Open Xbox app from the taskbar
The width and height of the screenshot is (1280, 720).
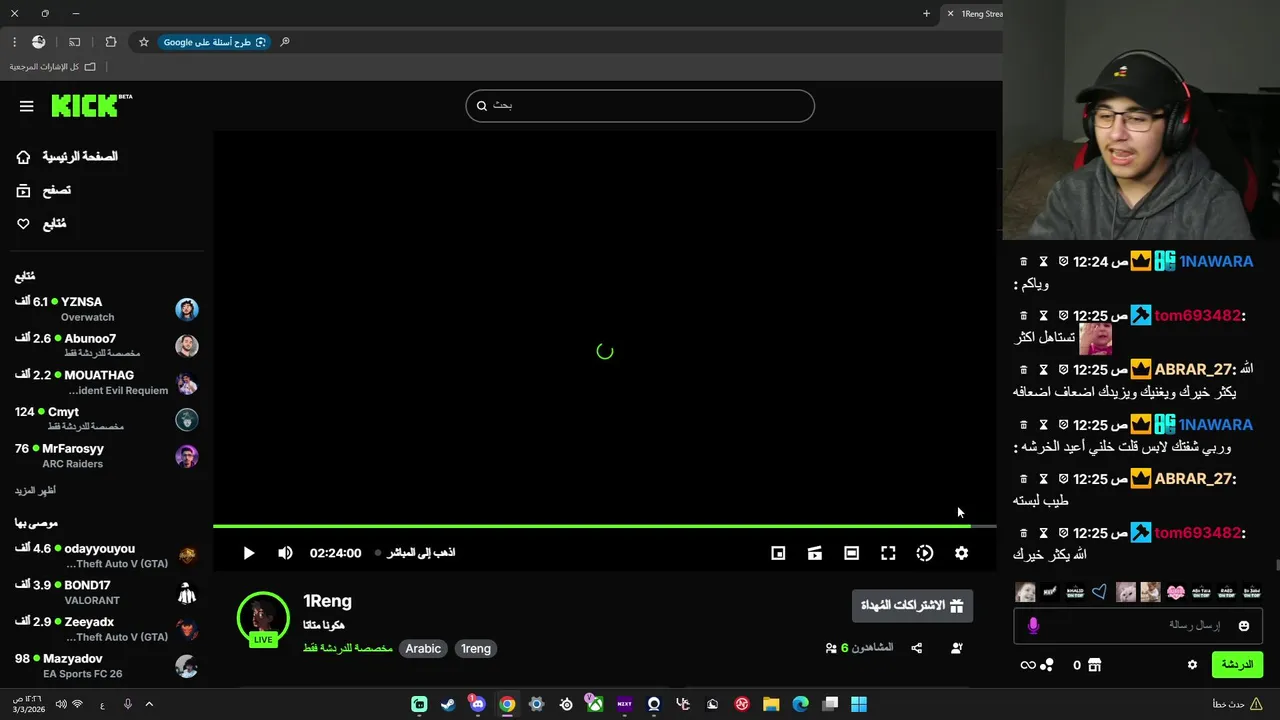[x=594, y=704]
